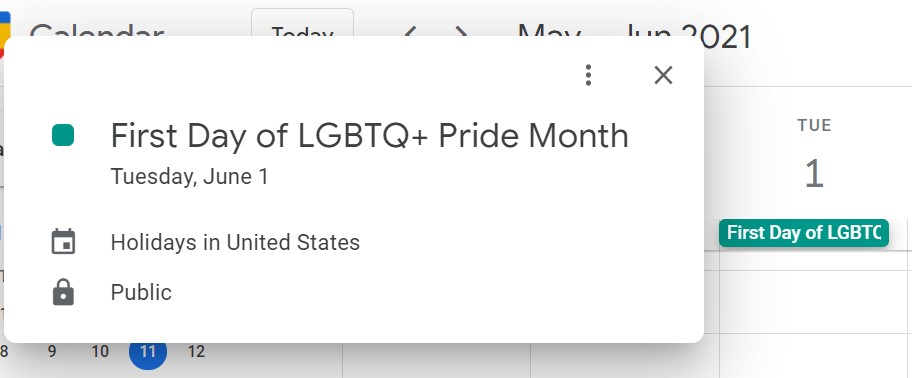The image size is (912, 378).
Task: Click empty time slot below Tuesday's event
Action: (815, 301)
